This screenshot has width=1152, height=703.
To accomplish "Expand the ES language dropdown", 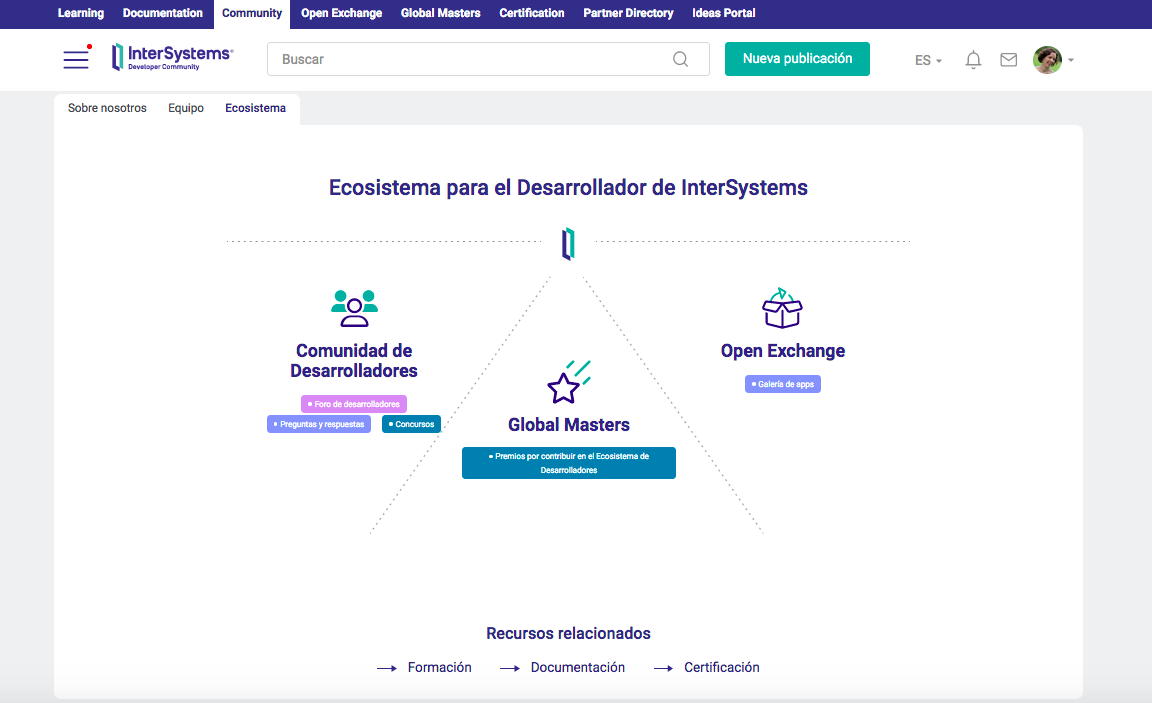I will coord(928,60).
